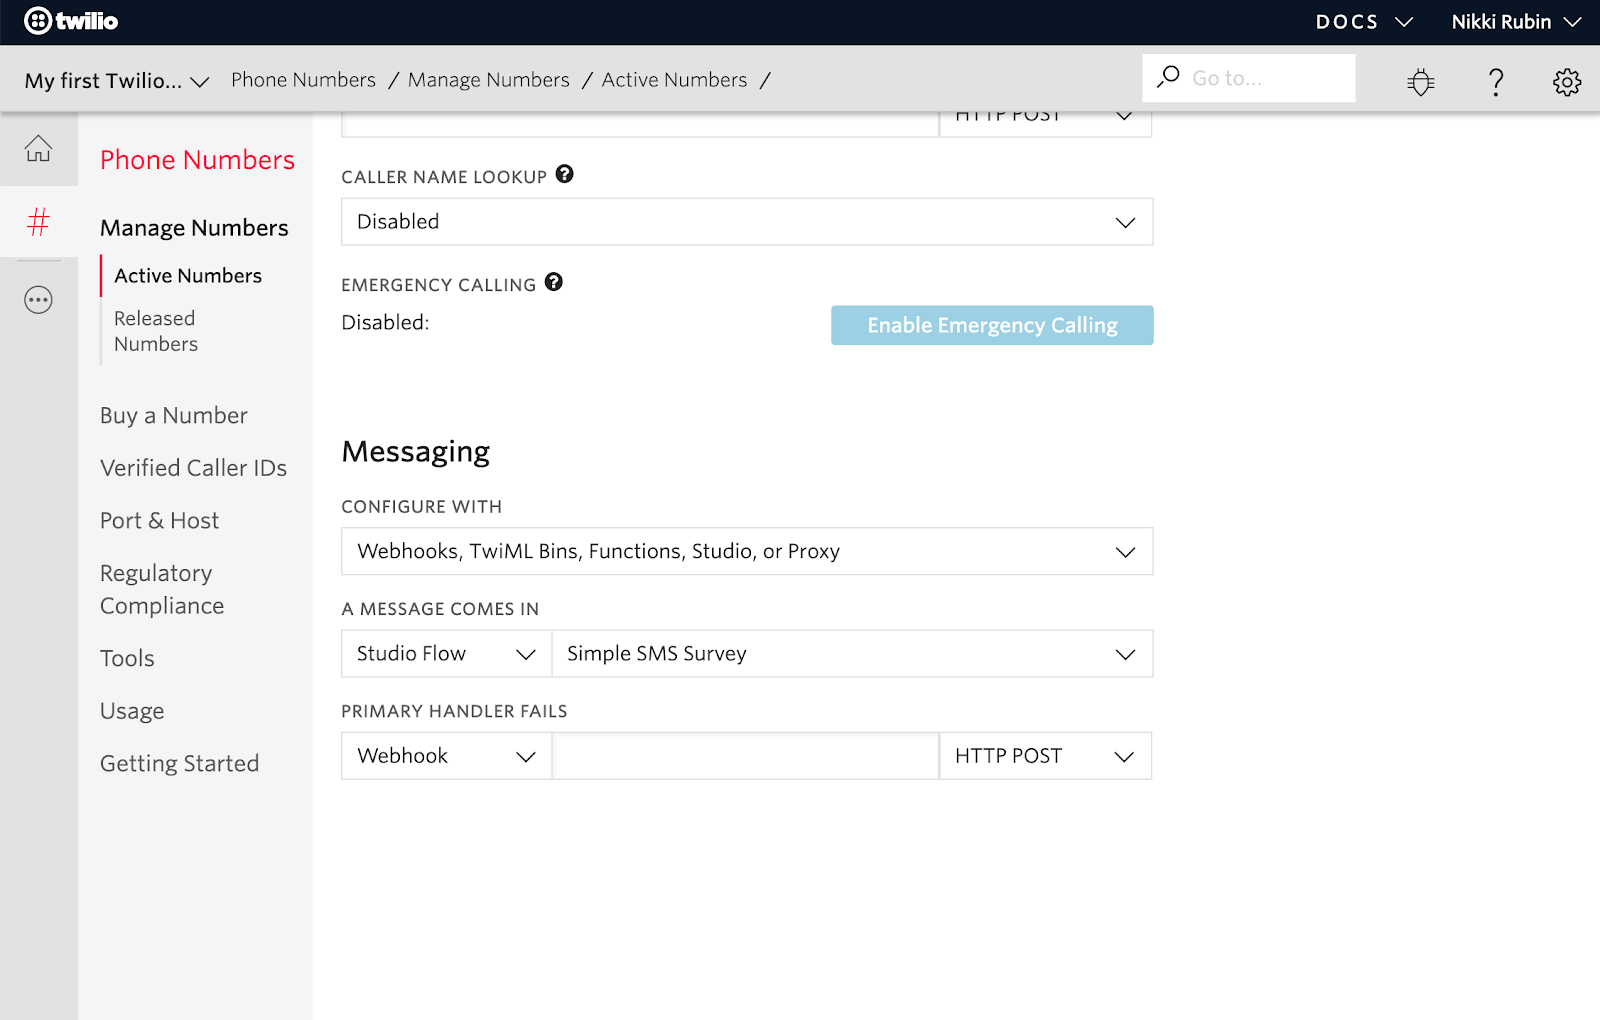Open Verified Caller IDs page
The image size is (1600, 1020).
193,468
